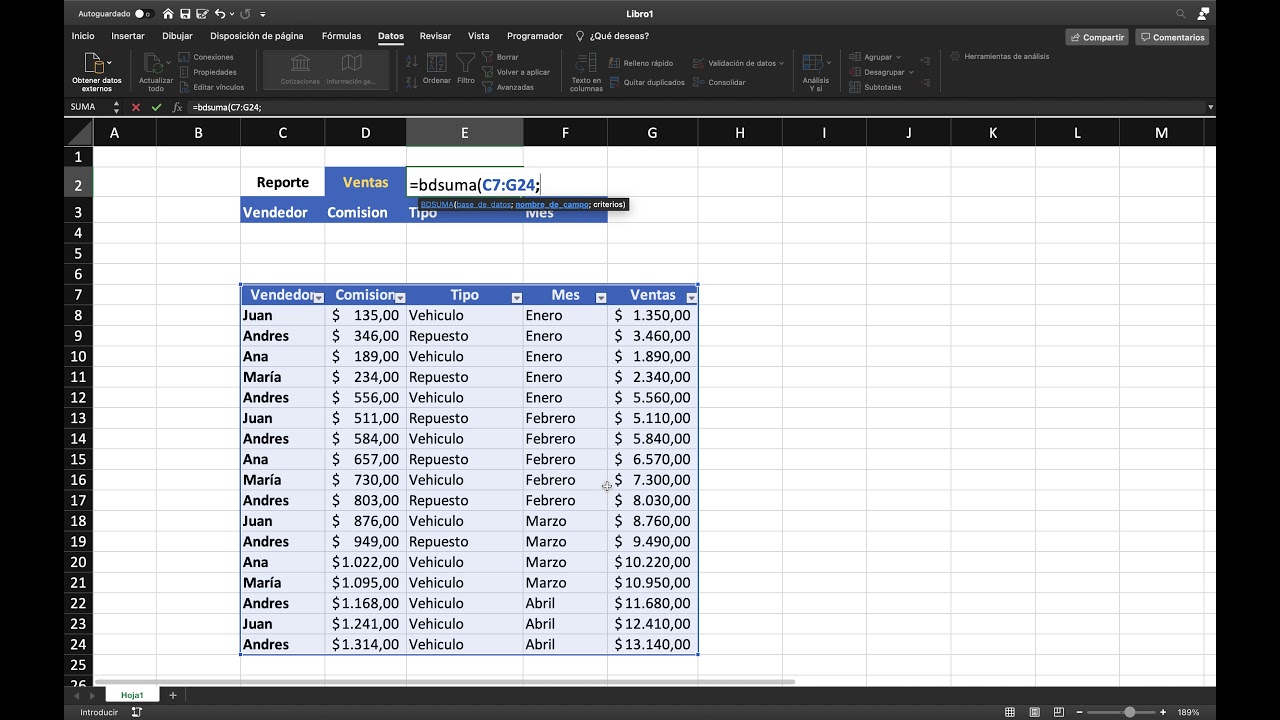Screen dimensions: 1280x720
Task: Click Quitar duplicados
Action: click(x=646, y=82)
